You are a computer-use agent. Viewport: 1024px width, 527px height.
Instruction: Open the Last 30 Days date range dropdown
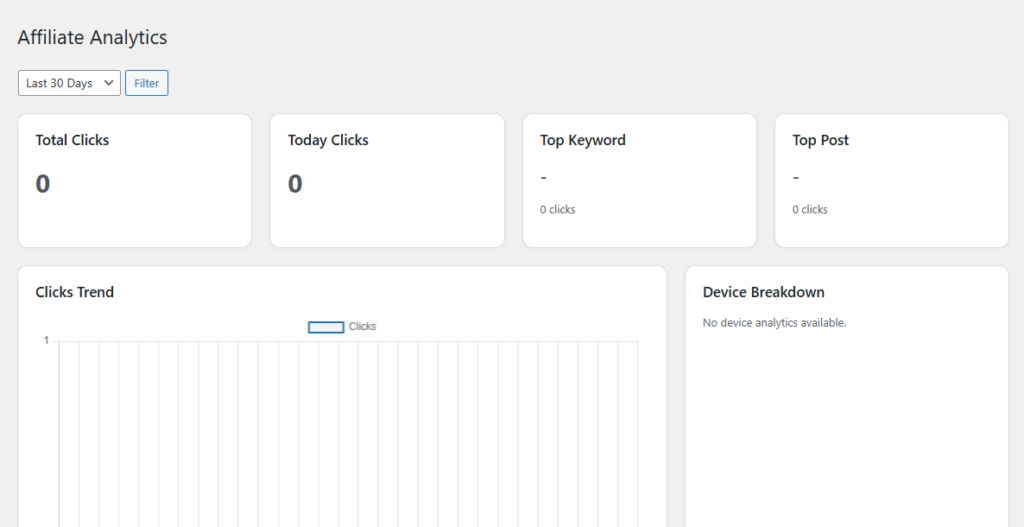pos(69,83)
